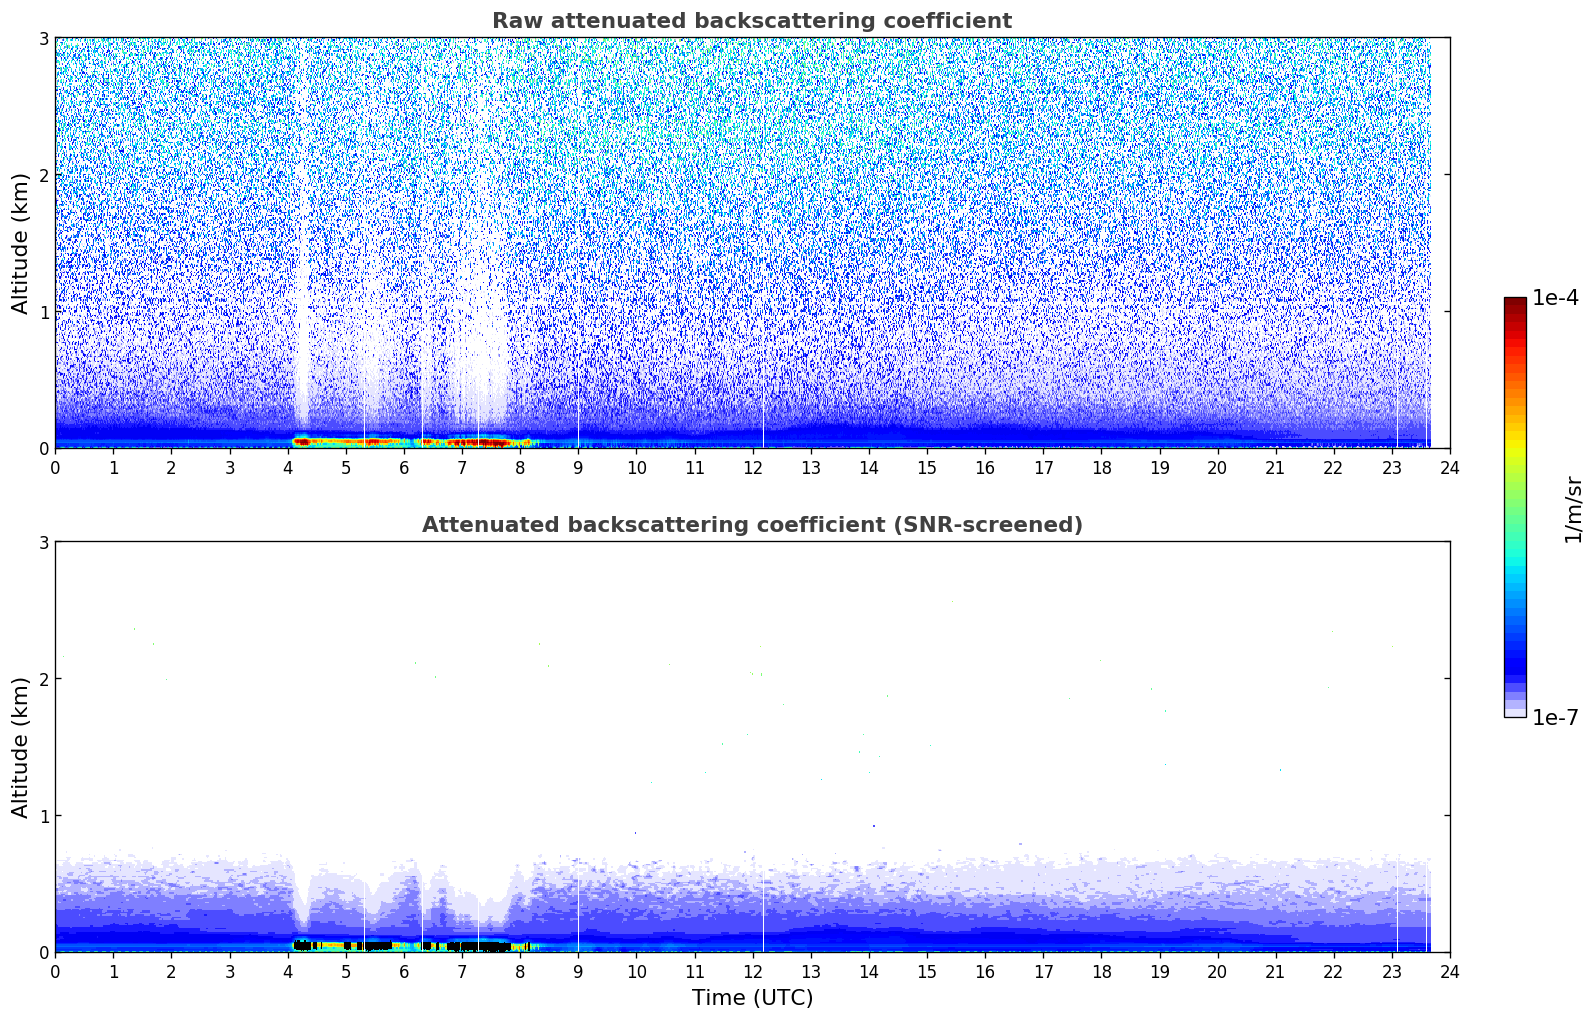The height and width of the screenshot is (1020, 1595).
Task: Pick the dark red top of the colorbar
Action: [1515, 303]
